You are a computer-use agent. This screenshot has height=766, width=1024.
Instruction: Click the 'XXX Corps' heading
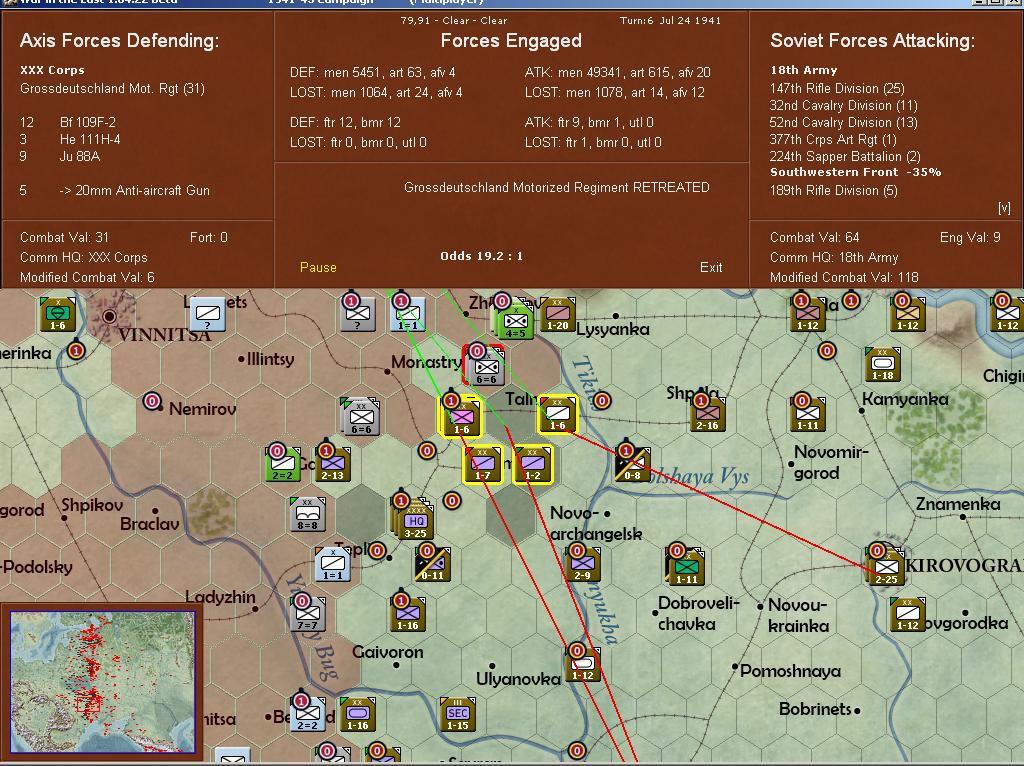point(52,70)
